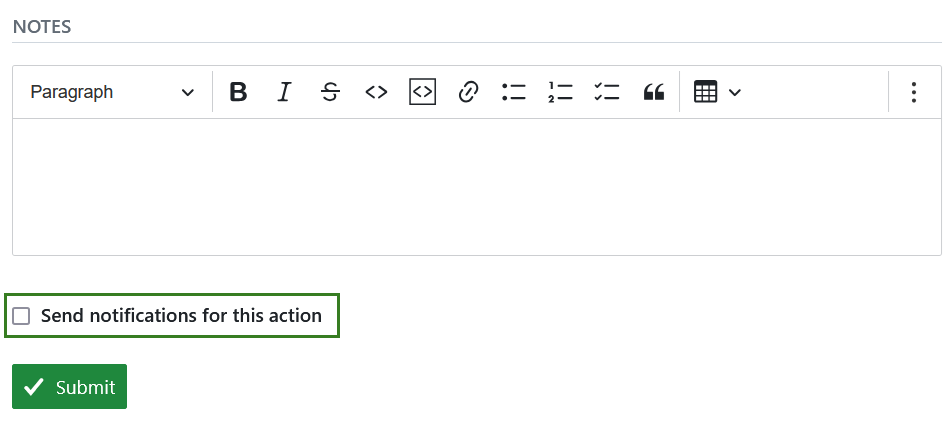Expand the table options chevron
The width and height of the screenshot is (945, 428).
click(735, 92)
